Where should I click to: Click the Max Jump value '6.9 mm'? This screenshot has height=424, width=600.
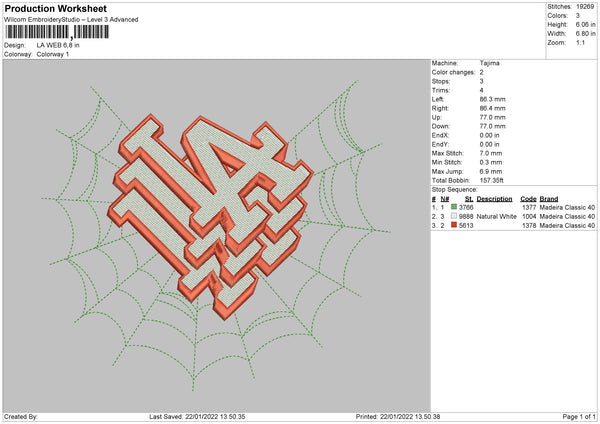coord(491,172)
